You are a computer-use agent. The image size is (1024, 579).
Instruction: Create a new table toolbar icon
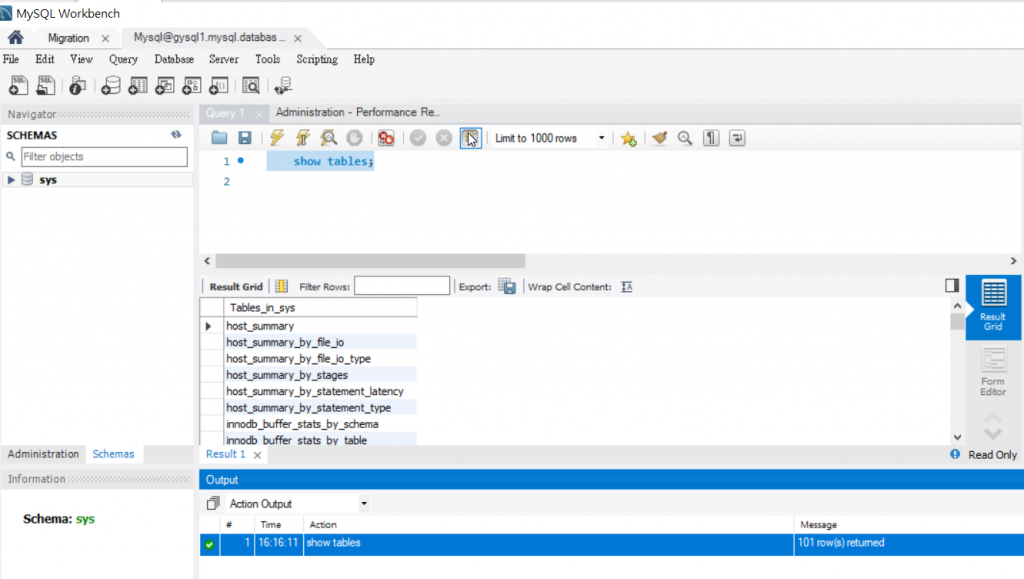pos(138,86)
